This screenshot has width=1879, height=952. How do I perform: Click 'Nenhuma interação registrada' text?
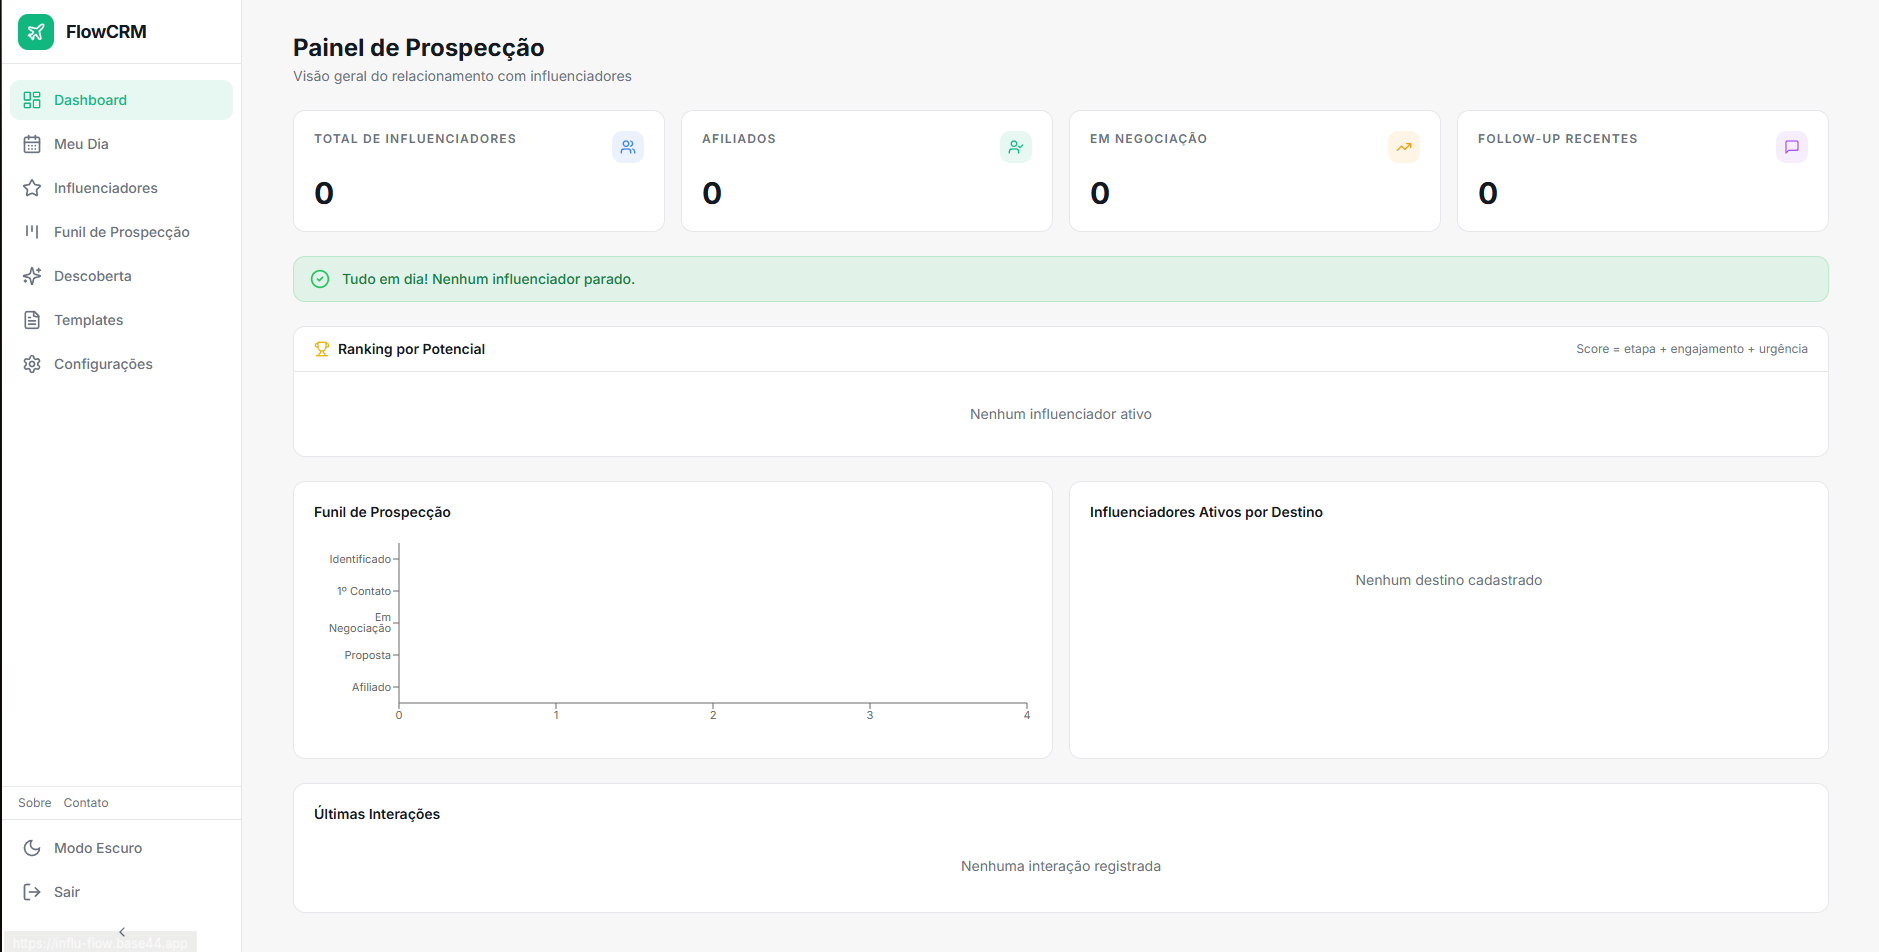1061,866
